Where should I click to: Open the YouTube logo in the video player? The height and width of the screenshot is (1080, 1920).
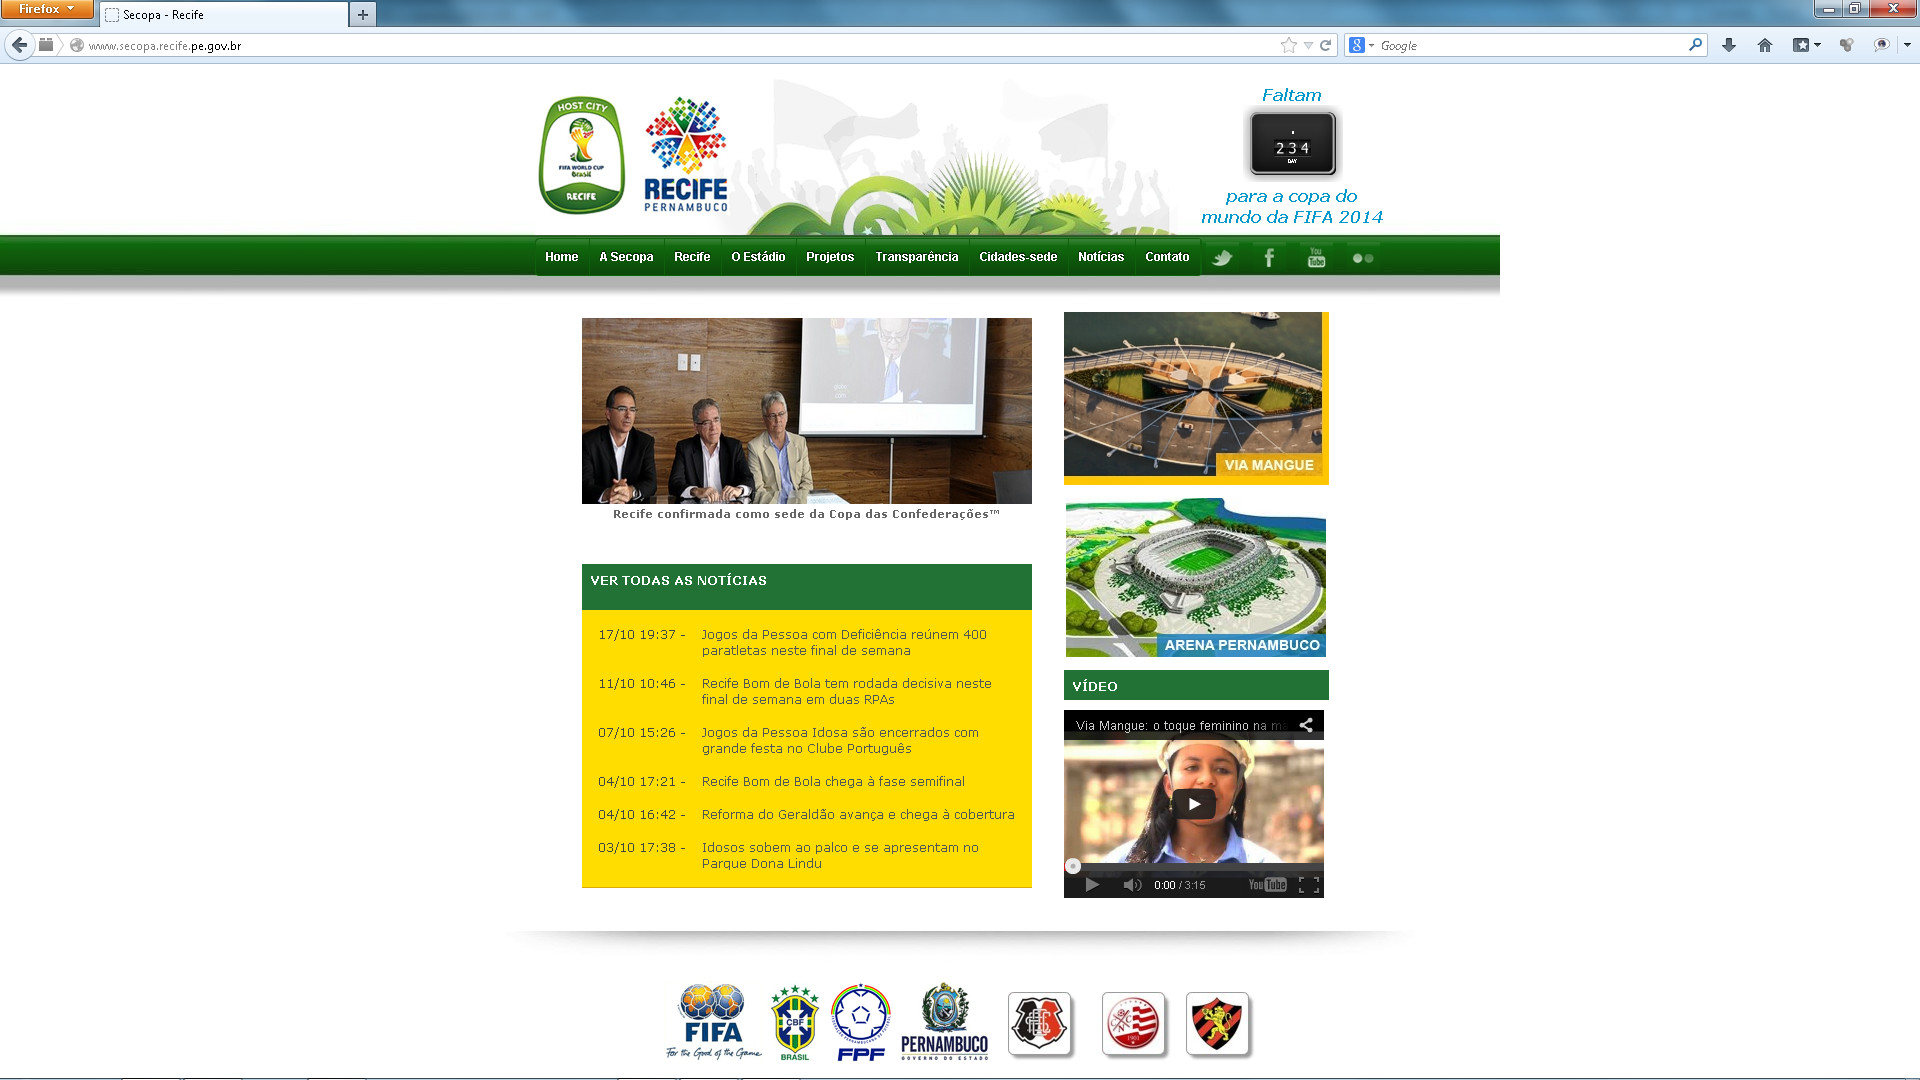[1267, 885]
